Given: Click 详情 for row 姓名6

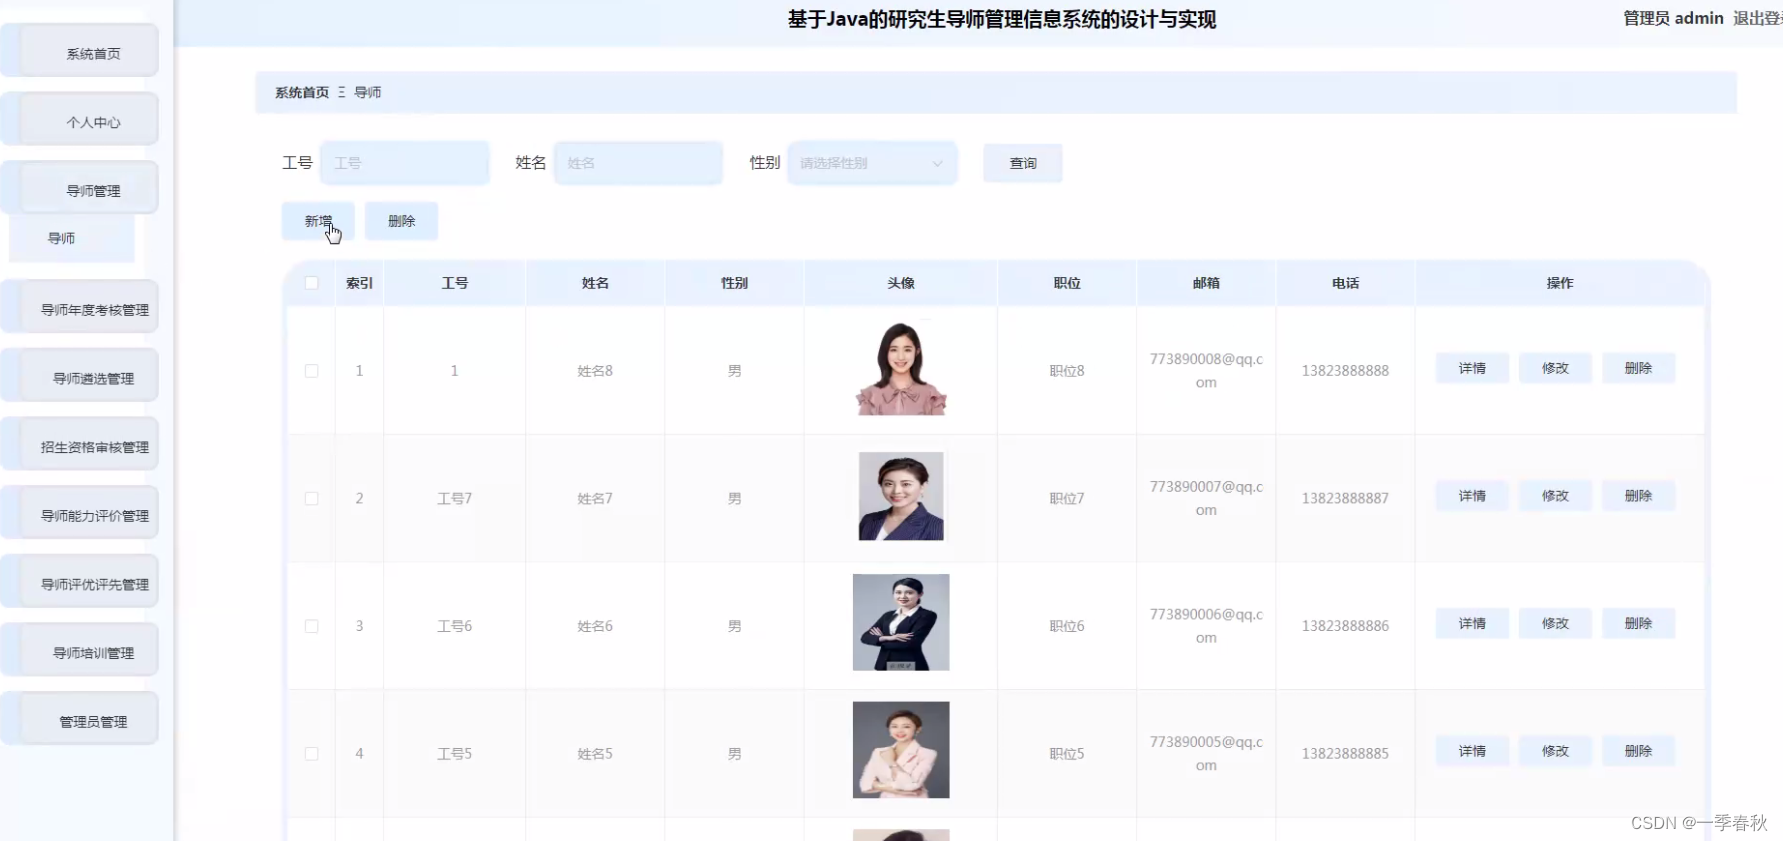Looking at the screenshot, I should [x=1472, y=623].
